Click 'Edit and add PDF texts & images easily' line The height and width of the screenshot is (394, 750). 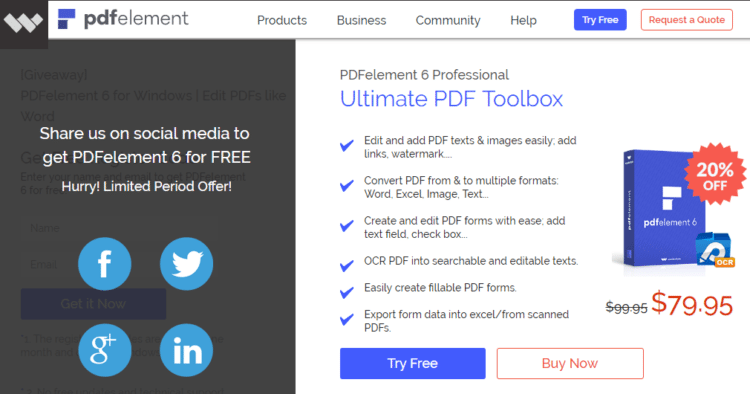(470, 147)
